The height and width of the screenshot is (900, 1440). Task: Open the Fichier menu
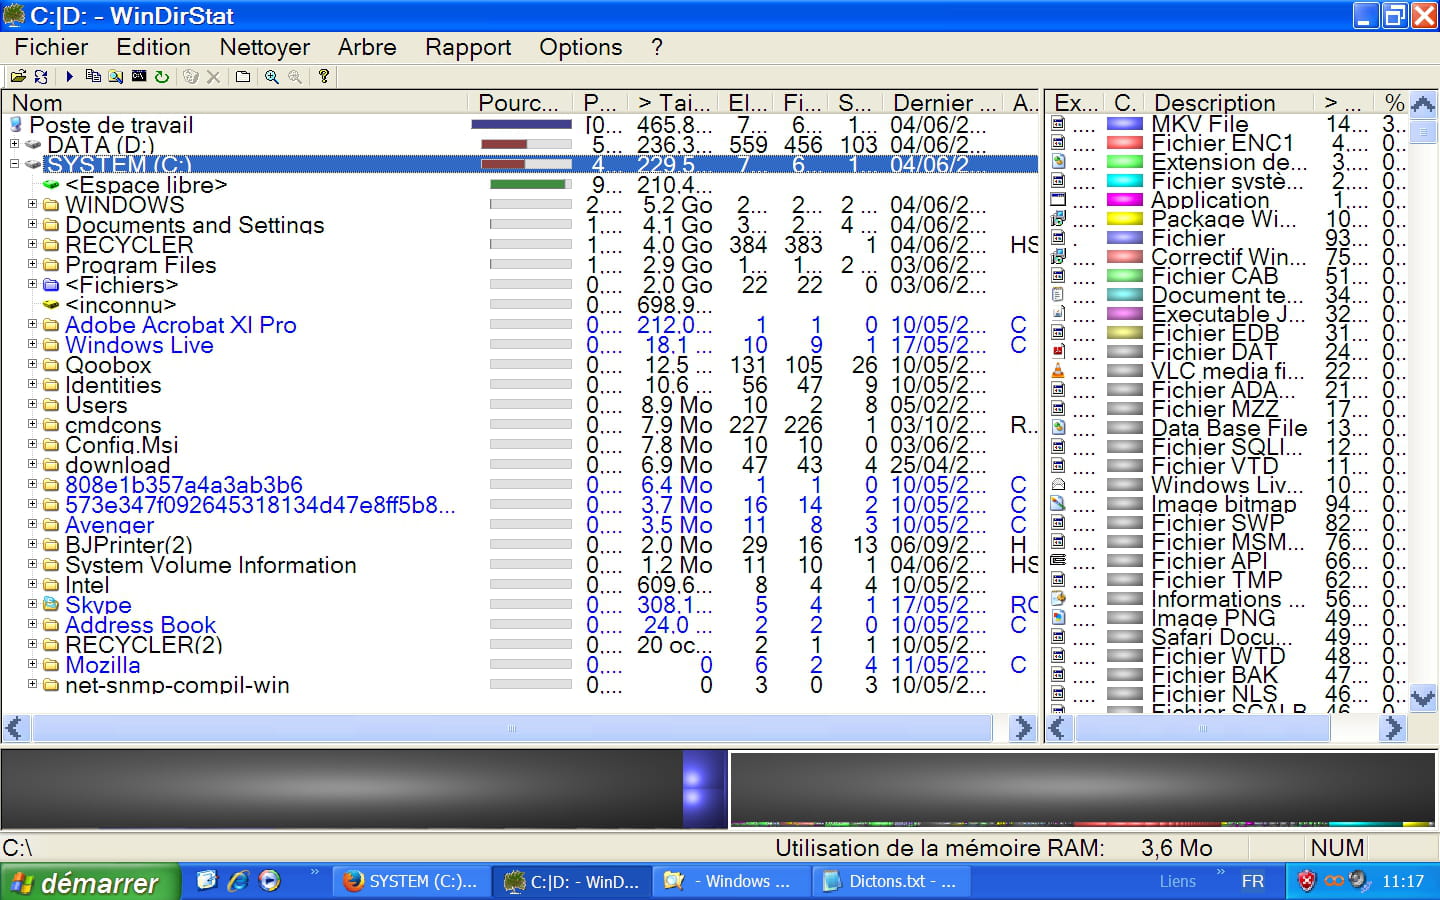[51, 47]
